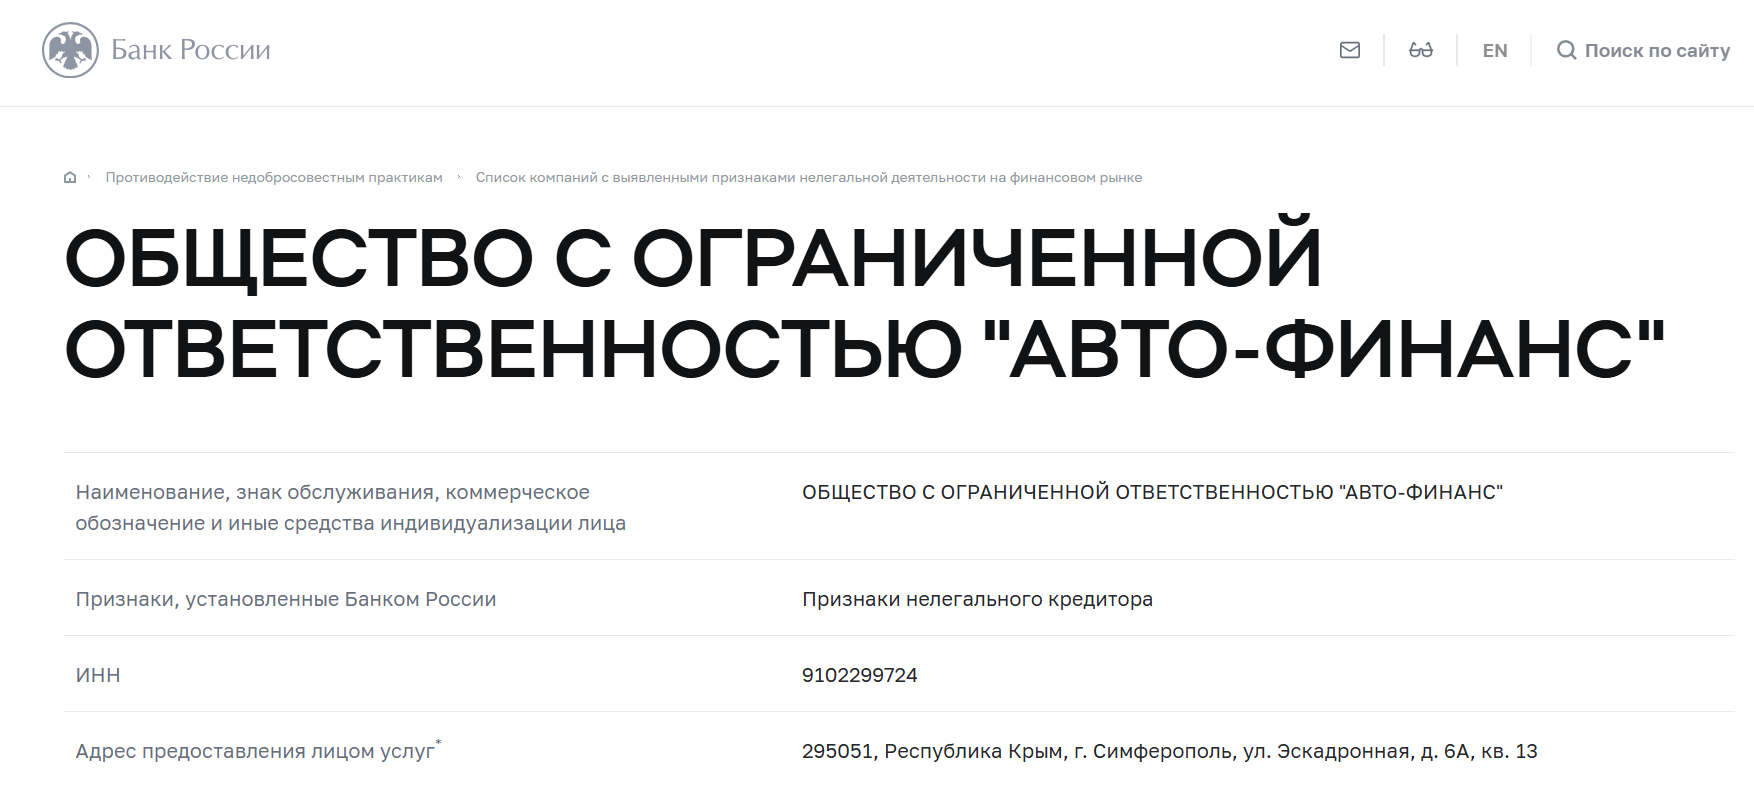This screenshot has height=802, width=1754.
Task: Go to home via breadcrumb house icon
Action: [x=70, y=178]
